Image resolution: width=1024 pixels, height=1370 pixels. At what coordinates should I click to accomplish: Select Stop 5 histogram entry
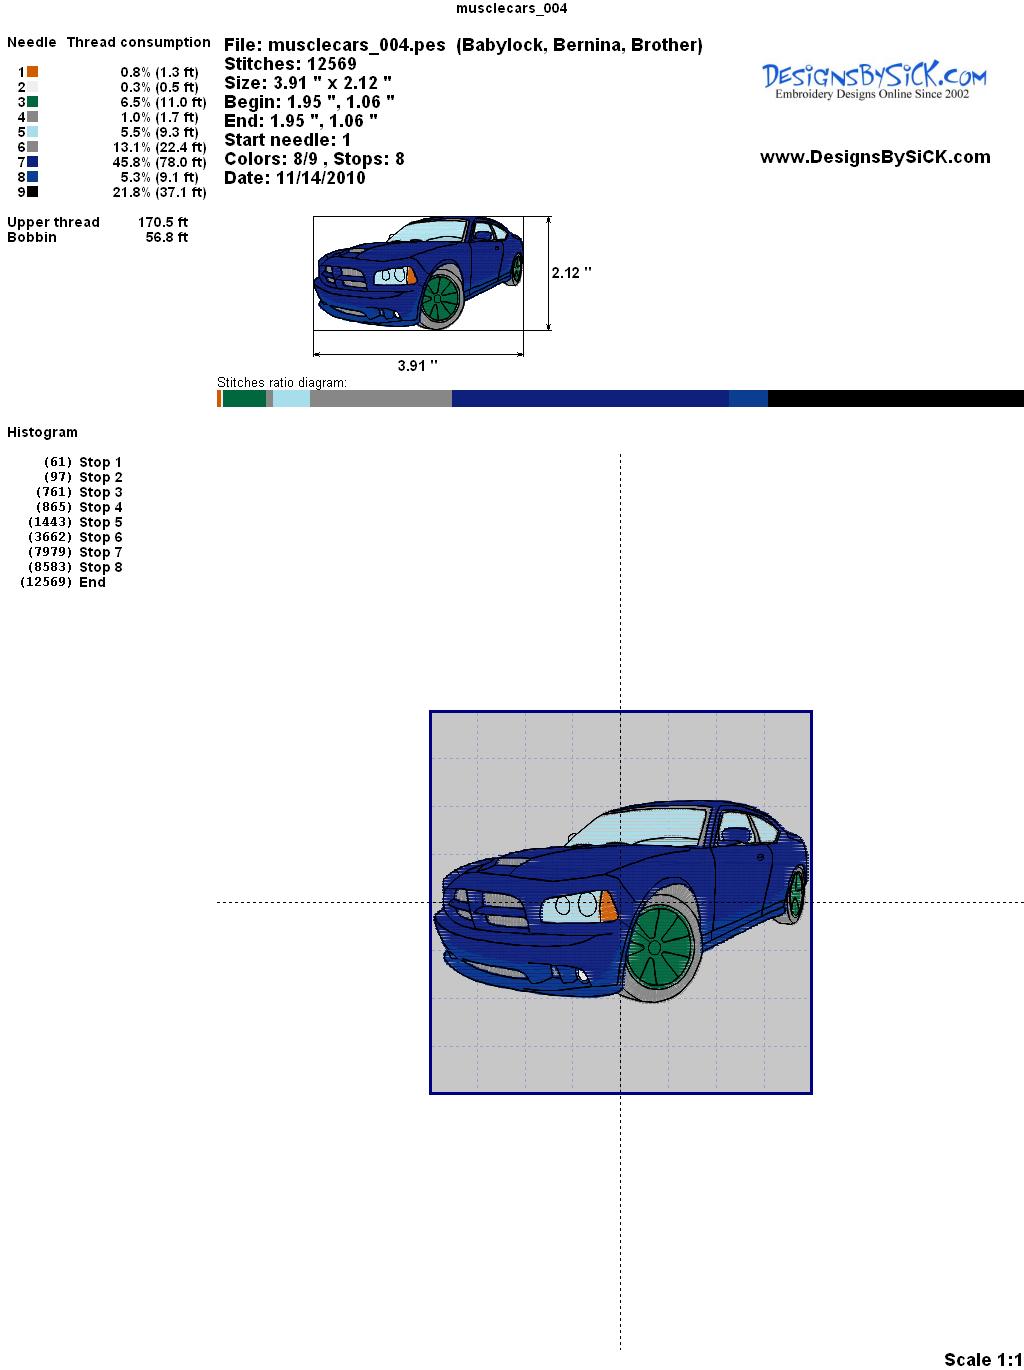click(x=100, y=522)
